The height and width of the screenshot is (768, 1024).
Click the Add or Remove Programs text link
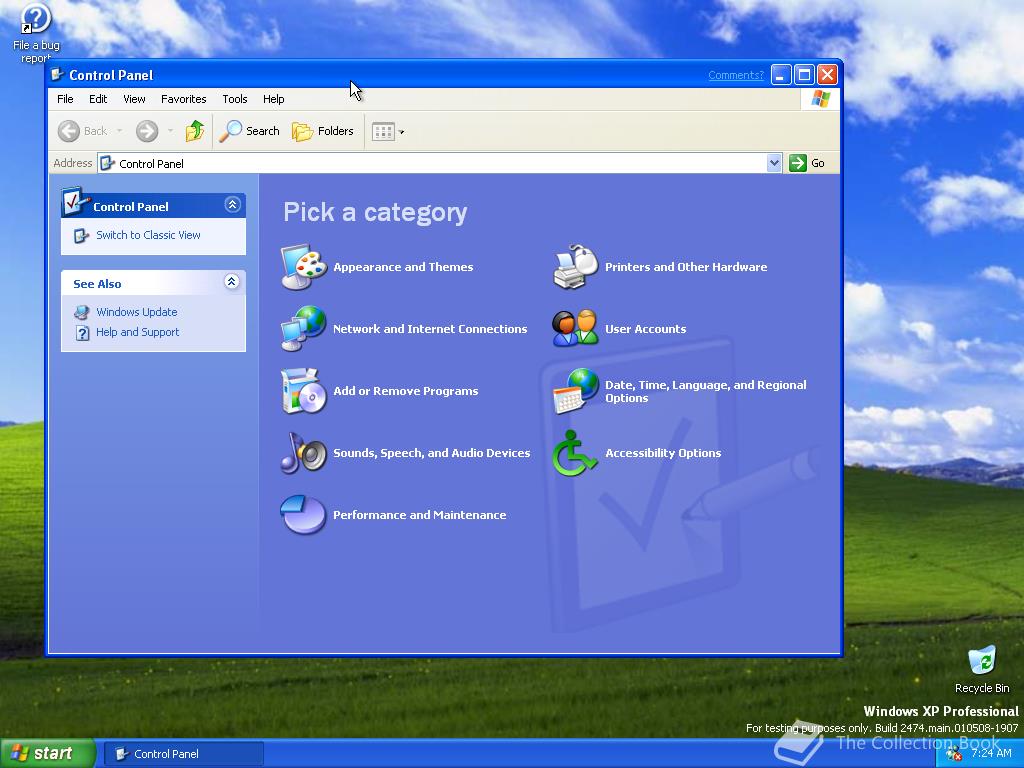(x=406, y=391)
